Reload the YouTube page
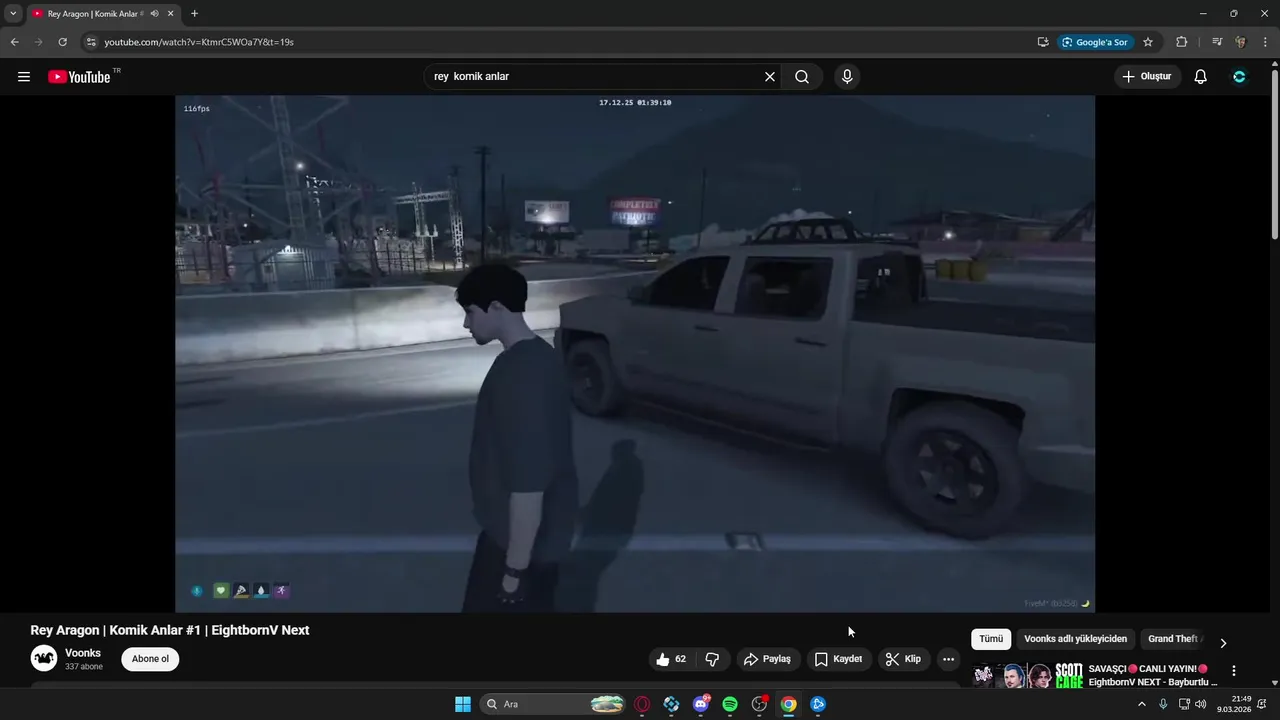The height and width of the screenshot is (720, 1280). 62,42
